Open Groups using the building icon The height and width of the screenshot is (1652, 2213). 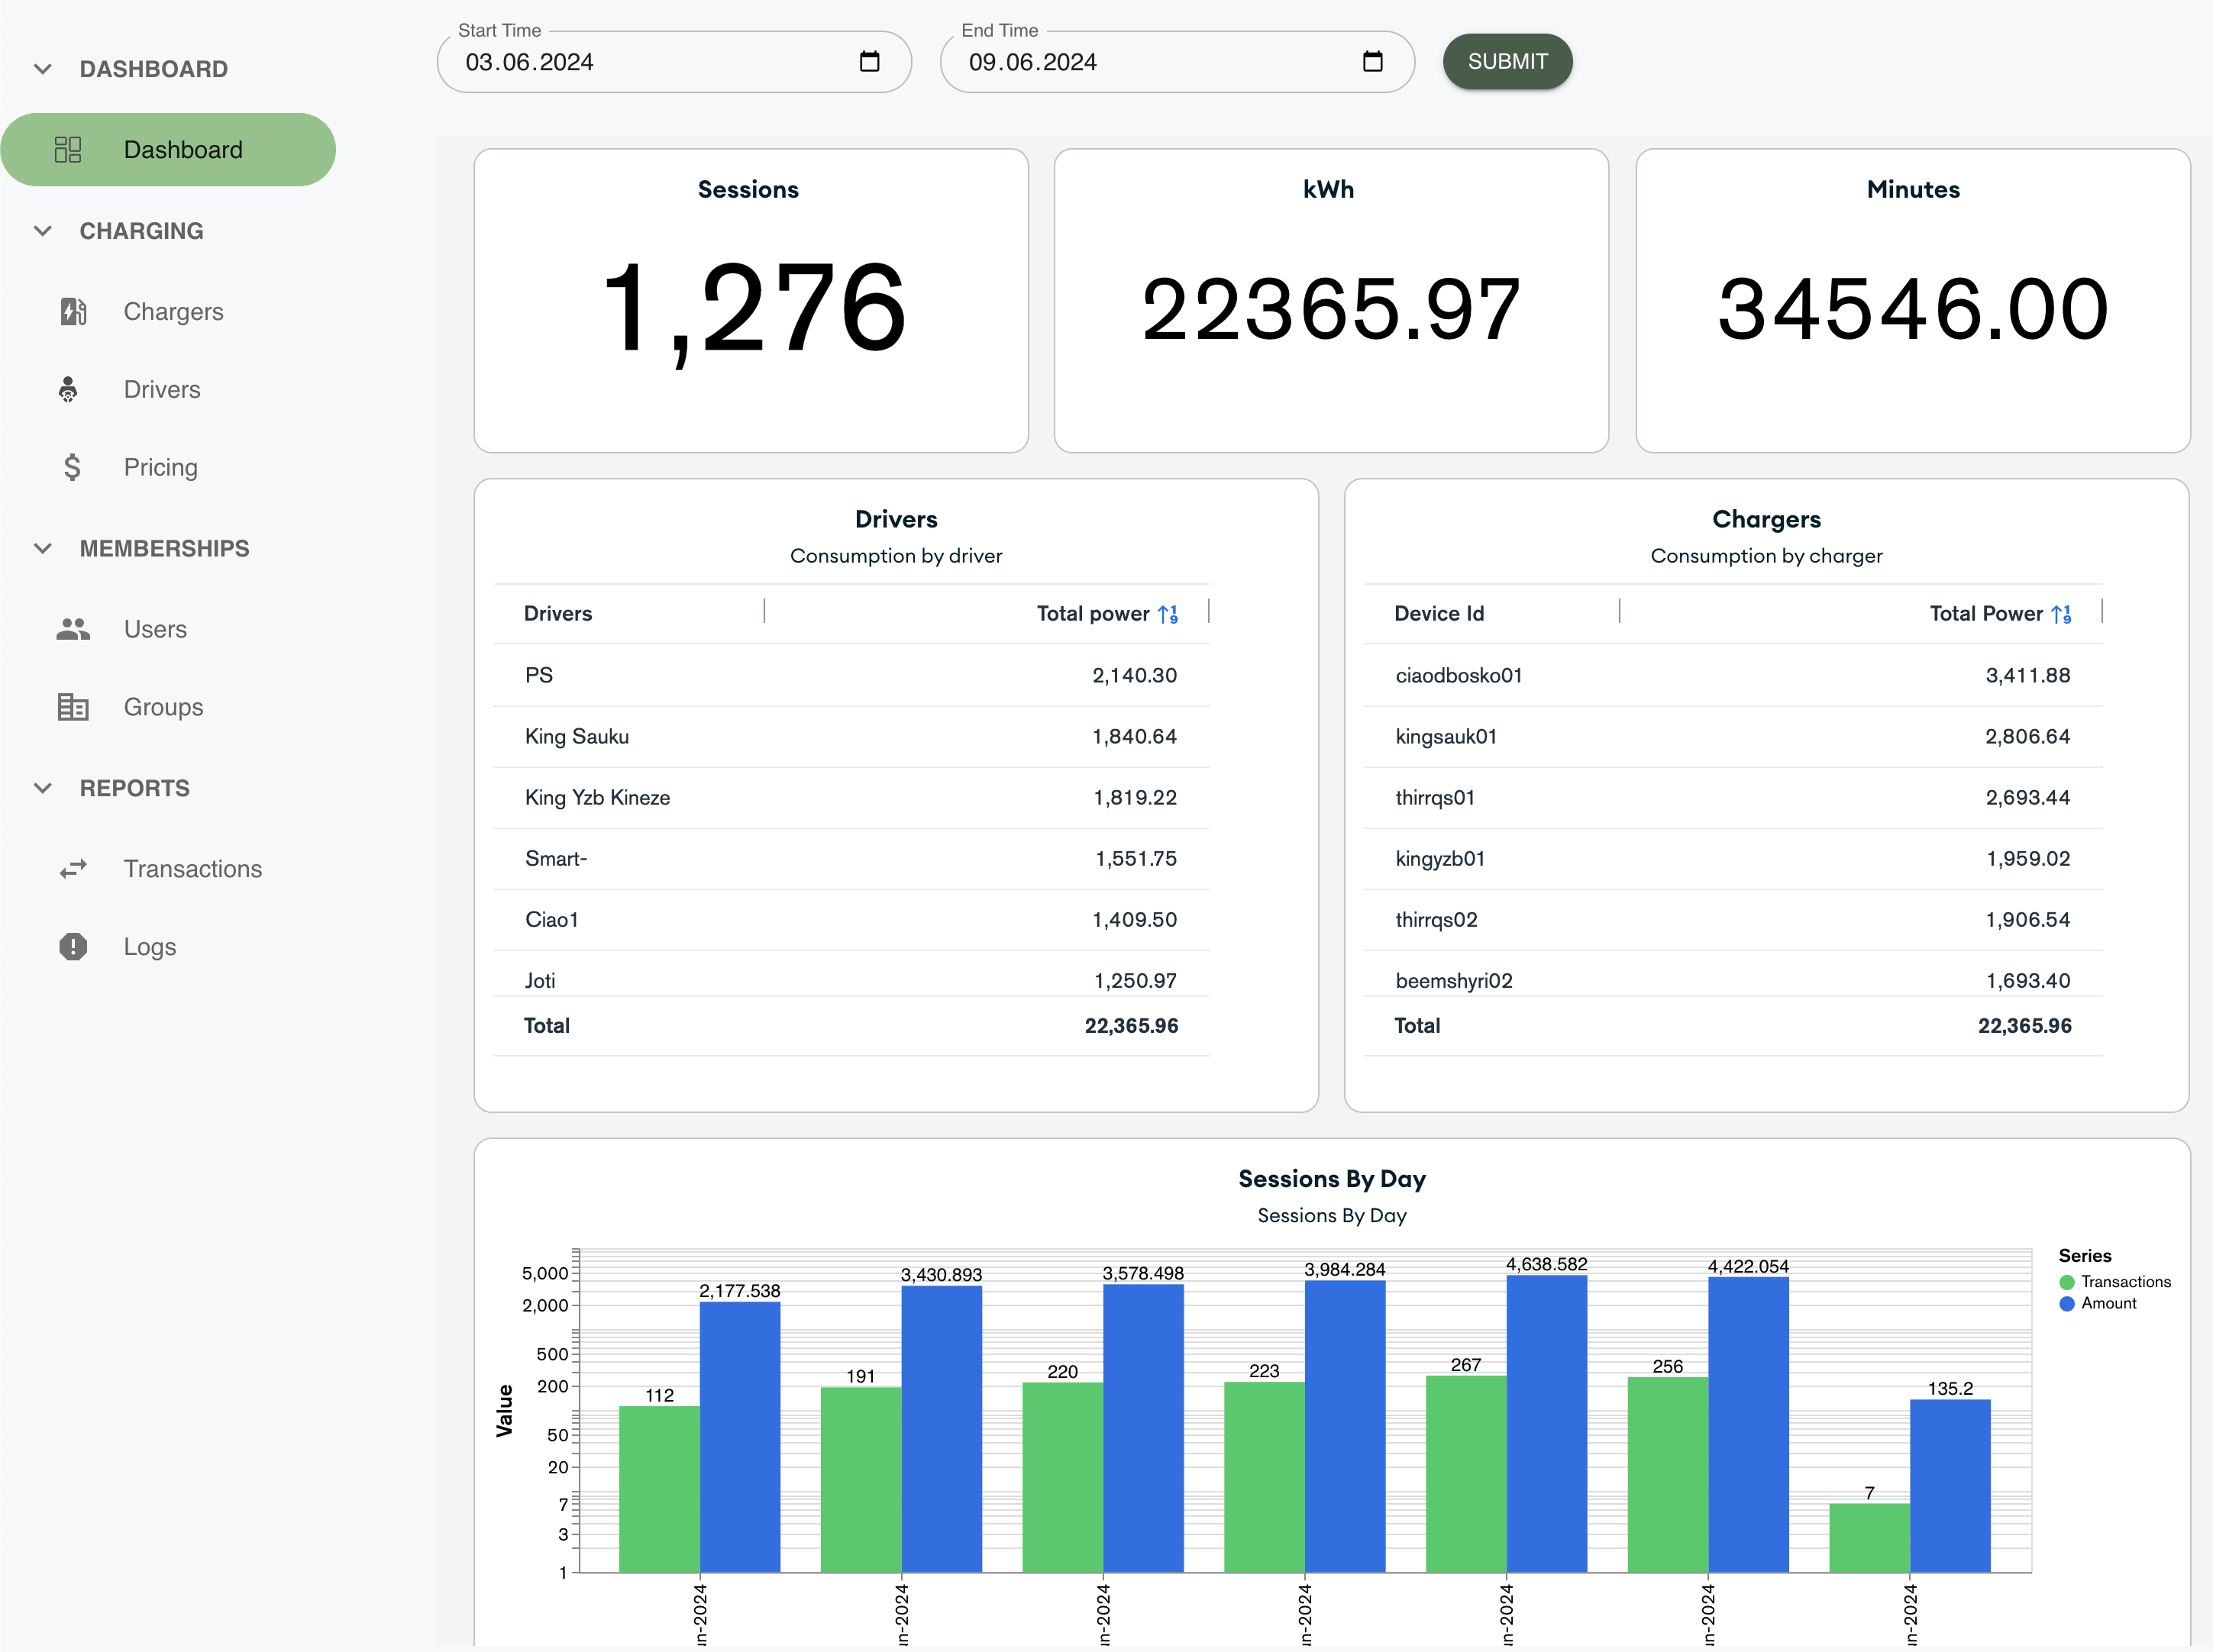73,706
